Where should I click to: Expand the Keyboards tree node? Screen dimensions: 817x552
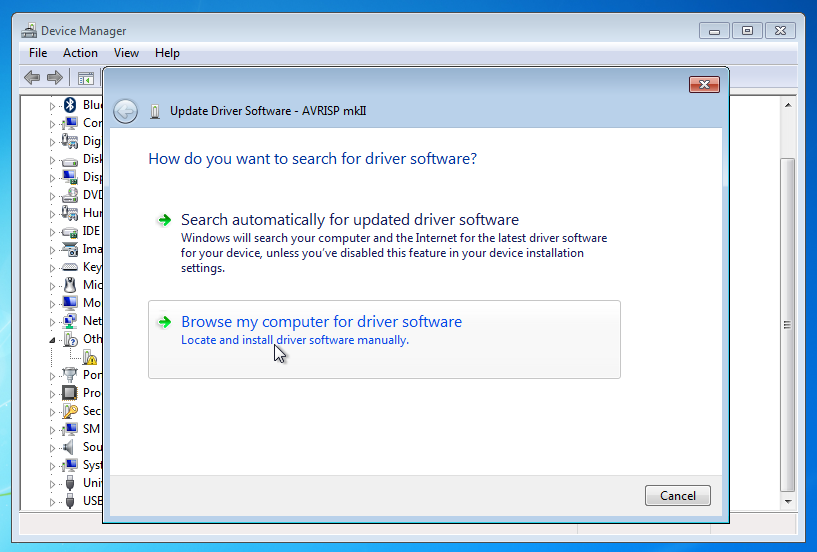point(53,267)
